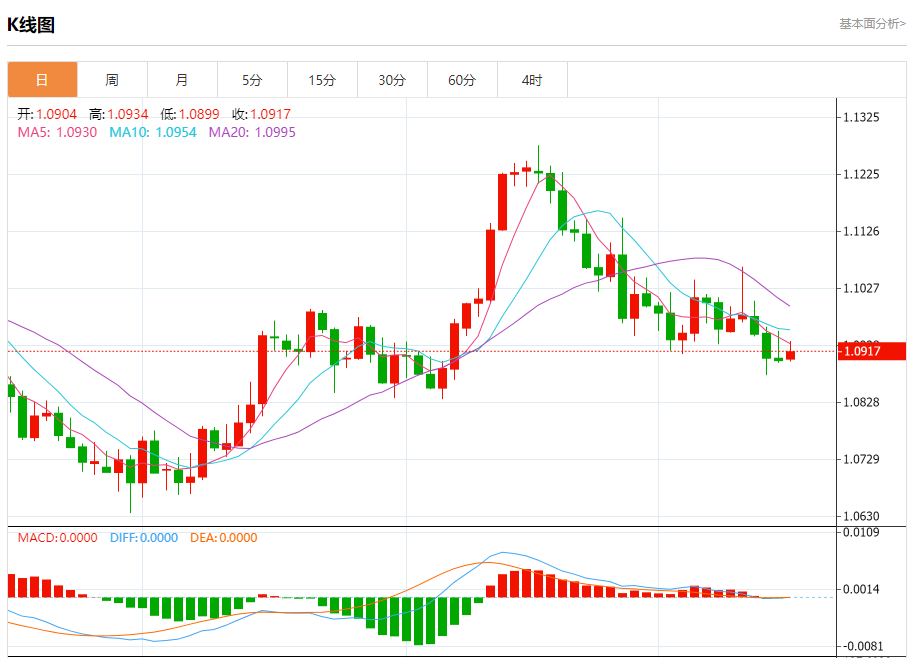Click the 1.0729 price axis label
Image resolution: width=918 pixels, height=658 pixels.
861,459
